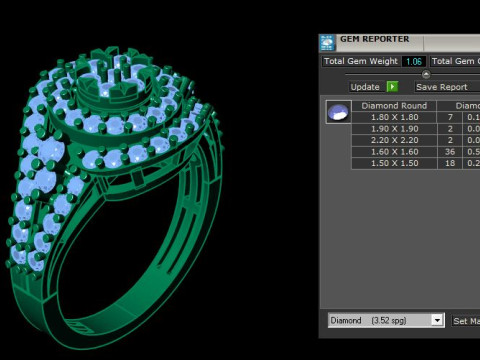Open the Diamond (3.52 spg) material dropdown
Image resolution: width=480 pixels, height=360 pixels.
click(386, 320)
